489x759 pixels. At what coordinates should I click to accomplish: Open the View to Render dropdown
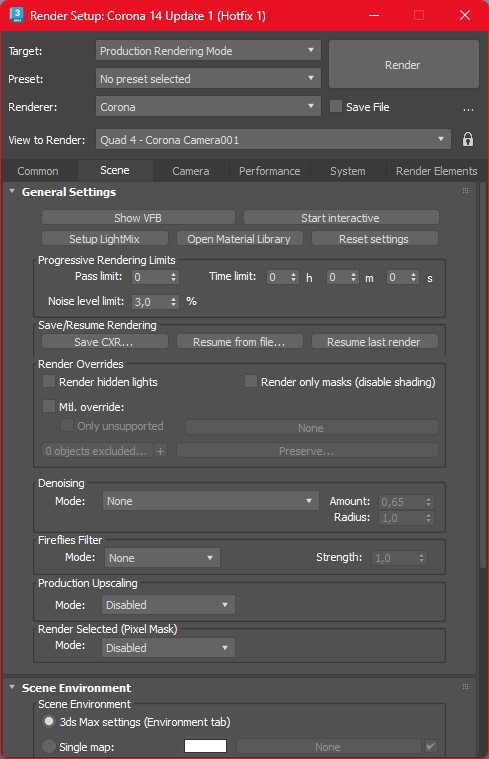[273, 139]
